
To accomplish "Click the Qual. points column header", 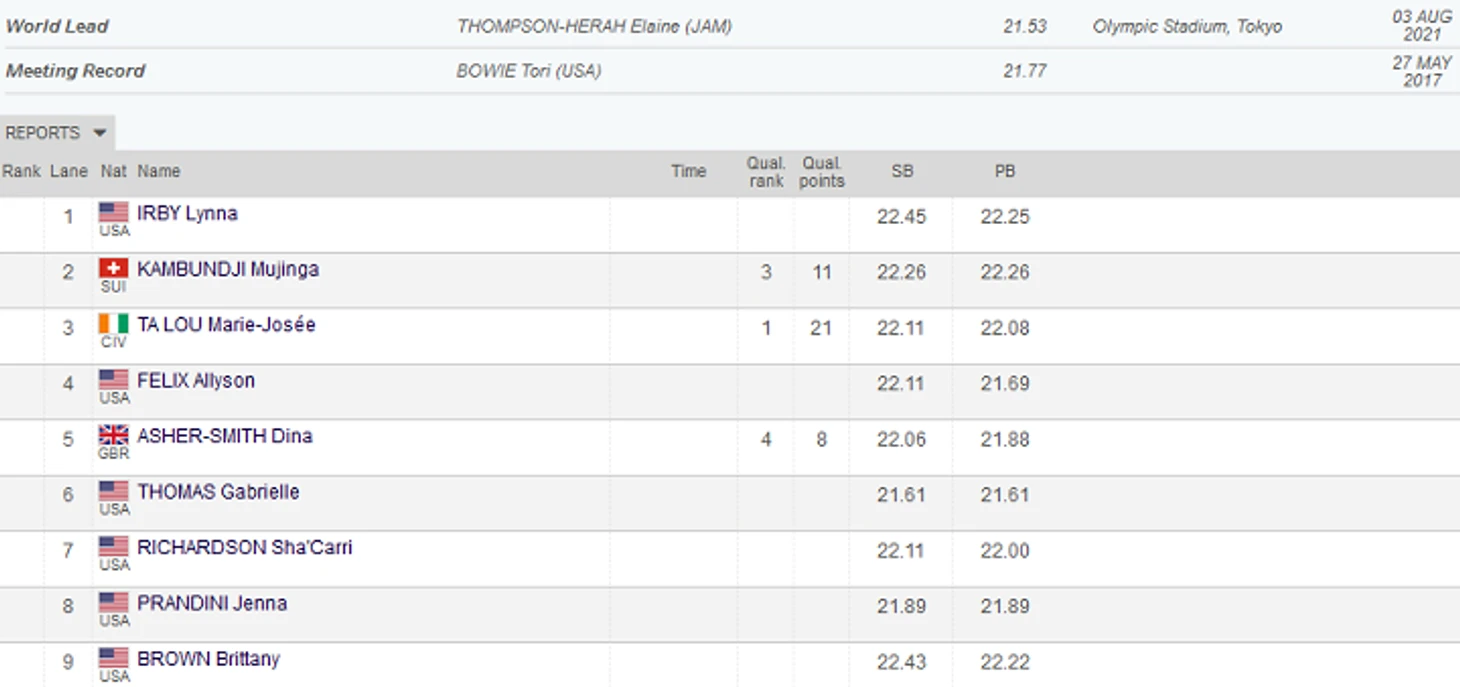I will pyautogui.click(x=822, y=172).
